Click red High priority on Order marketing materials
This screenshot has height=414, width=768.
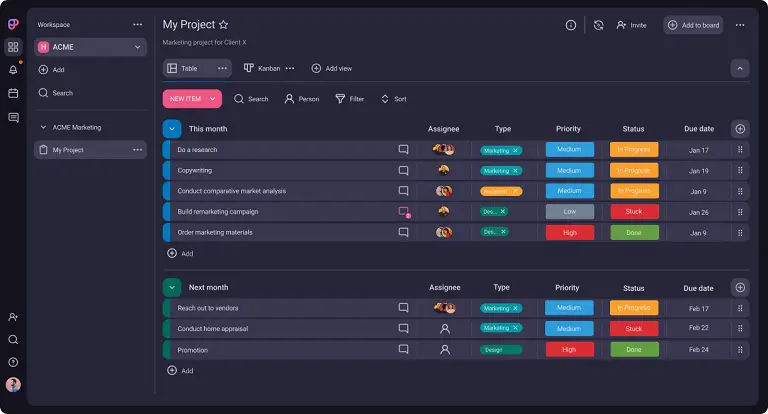(569, 233)
